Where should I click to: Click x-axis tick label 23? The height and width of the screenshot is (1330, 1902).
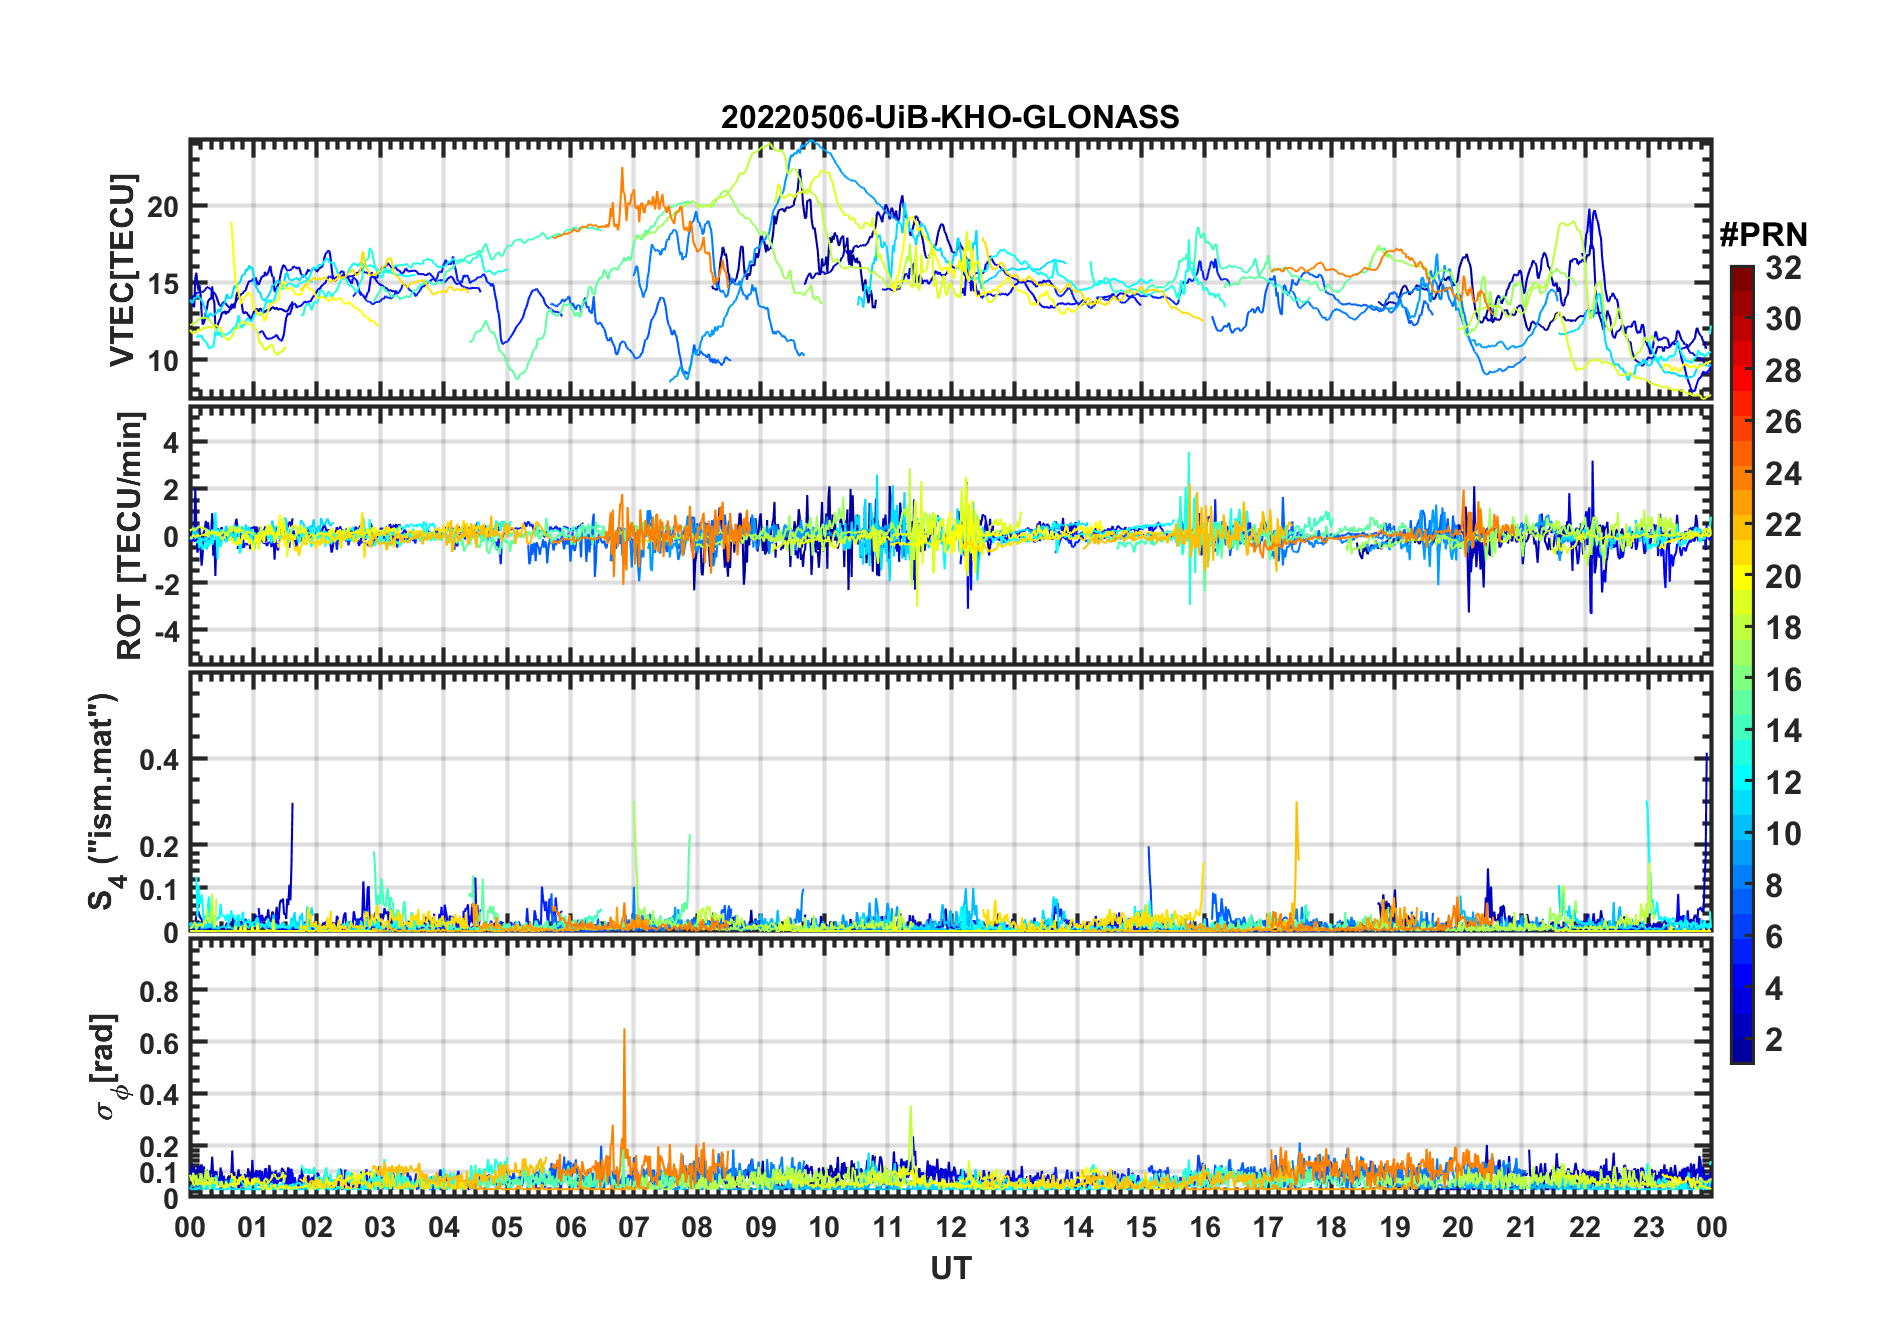click(x=1648, y=1228)
